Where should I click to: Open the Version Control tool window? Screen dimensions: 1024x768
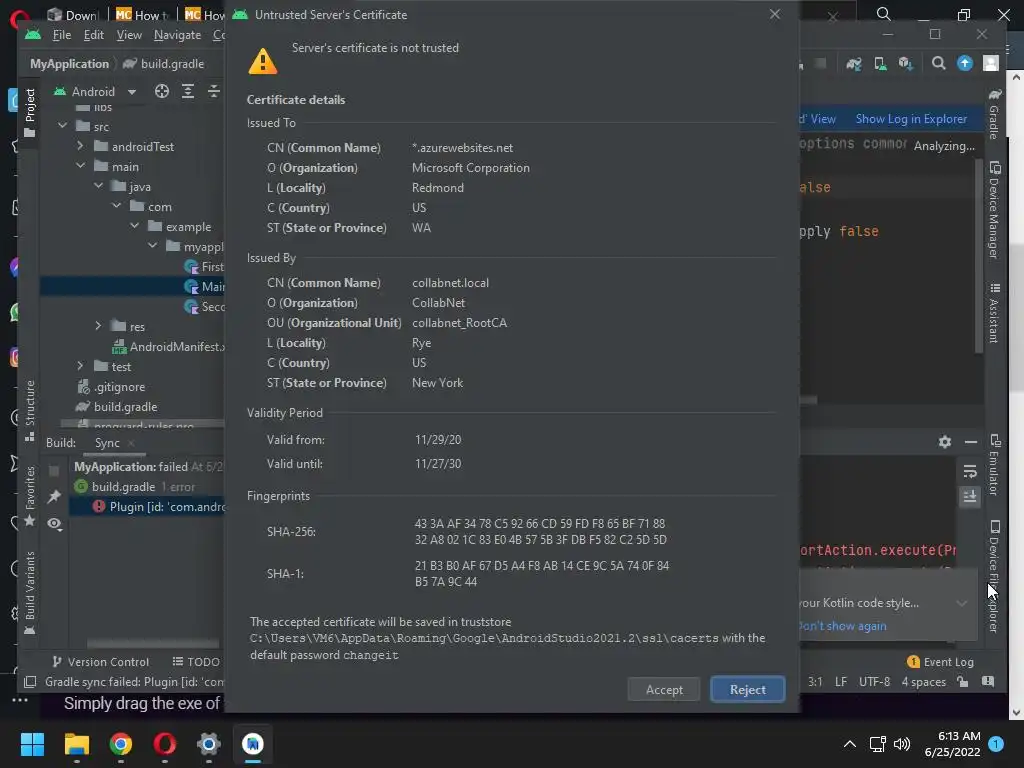101,662
